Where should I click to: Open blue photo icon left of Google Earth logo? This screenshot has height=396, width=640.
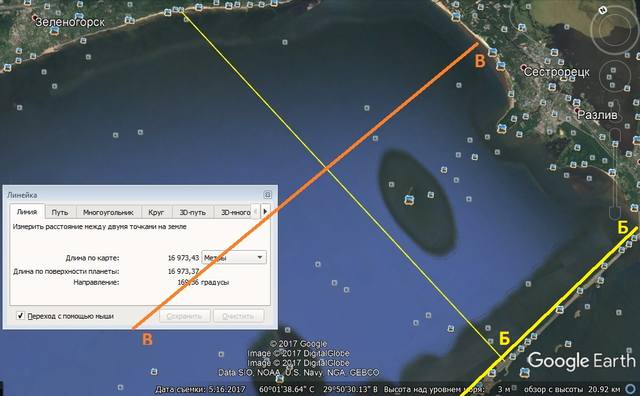pyautogui.click(x=525, y=372)
